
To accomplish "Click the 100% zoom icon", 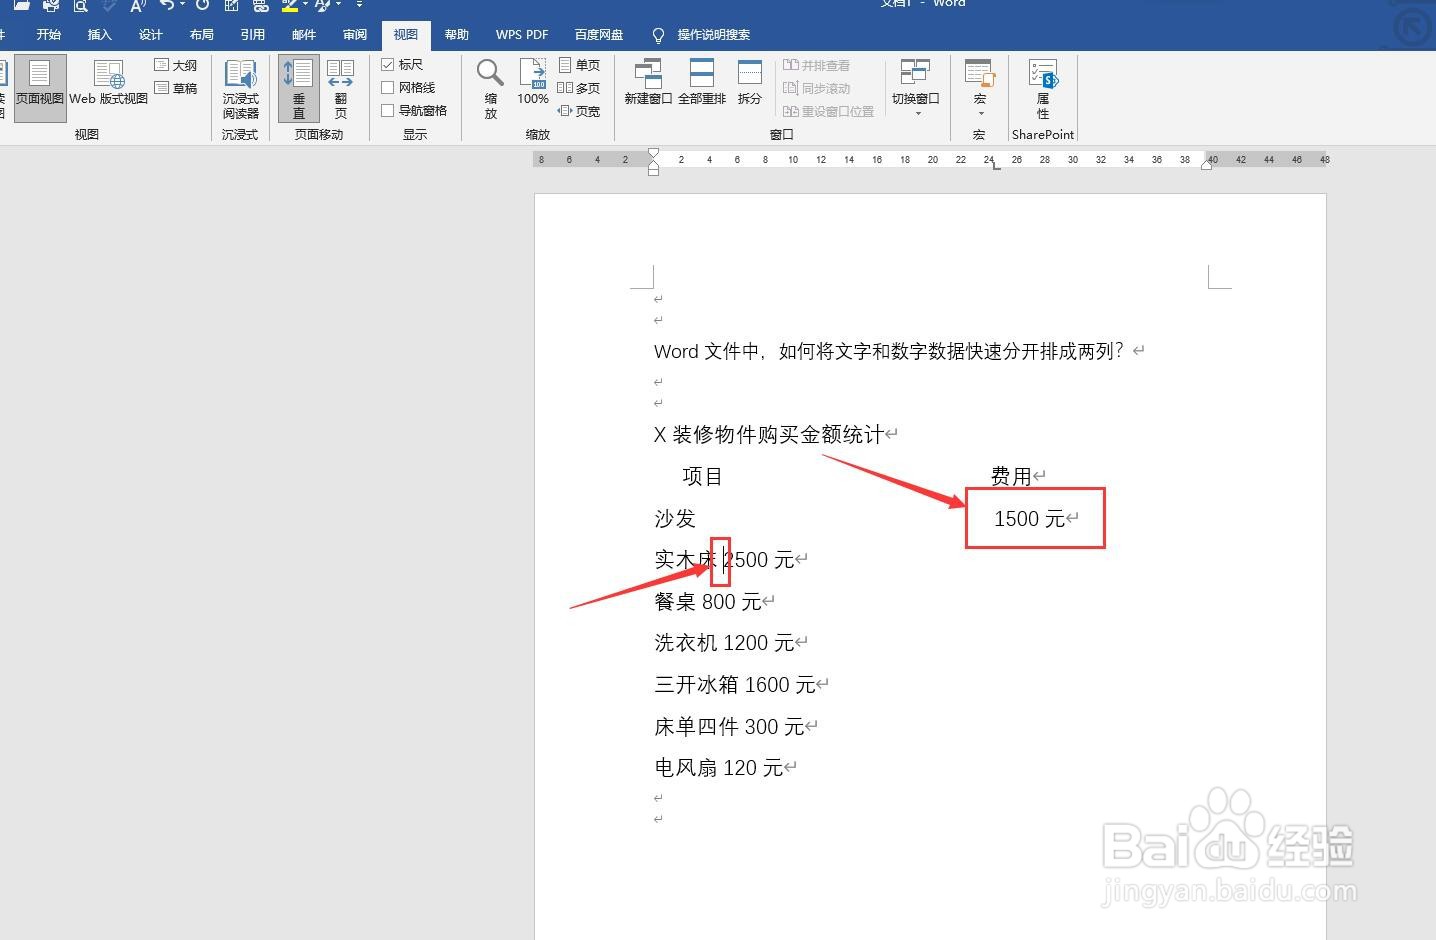I will click(x=533, y=85).
